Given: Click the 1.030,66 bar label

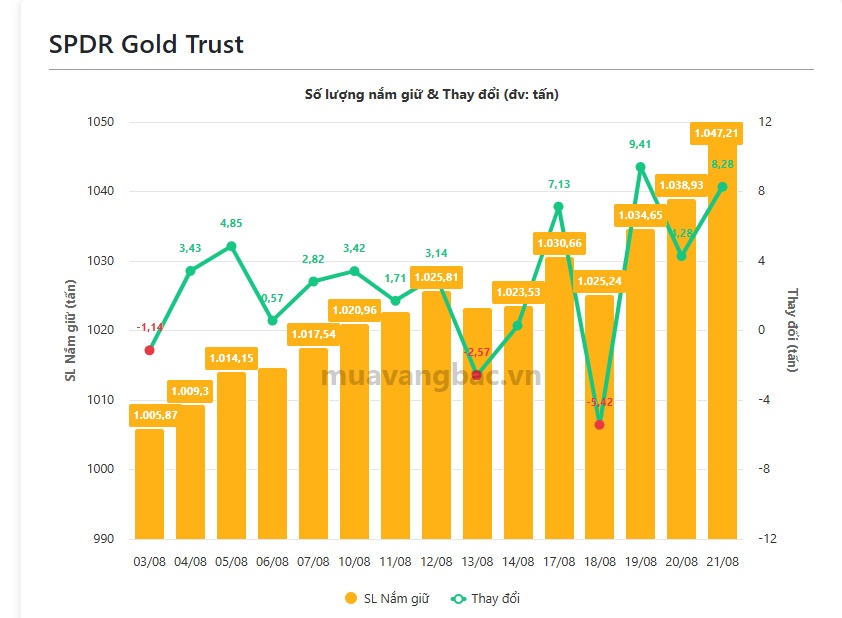Looking at the screenshot, I should tap(559, 243).
